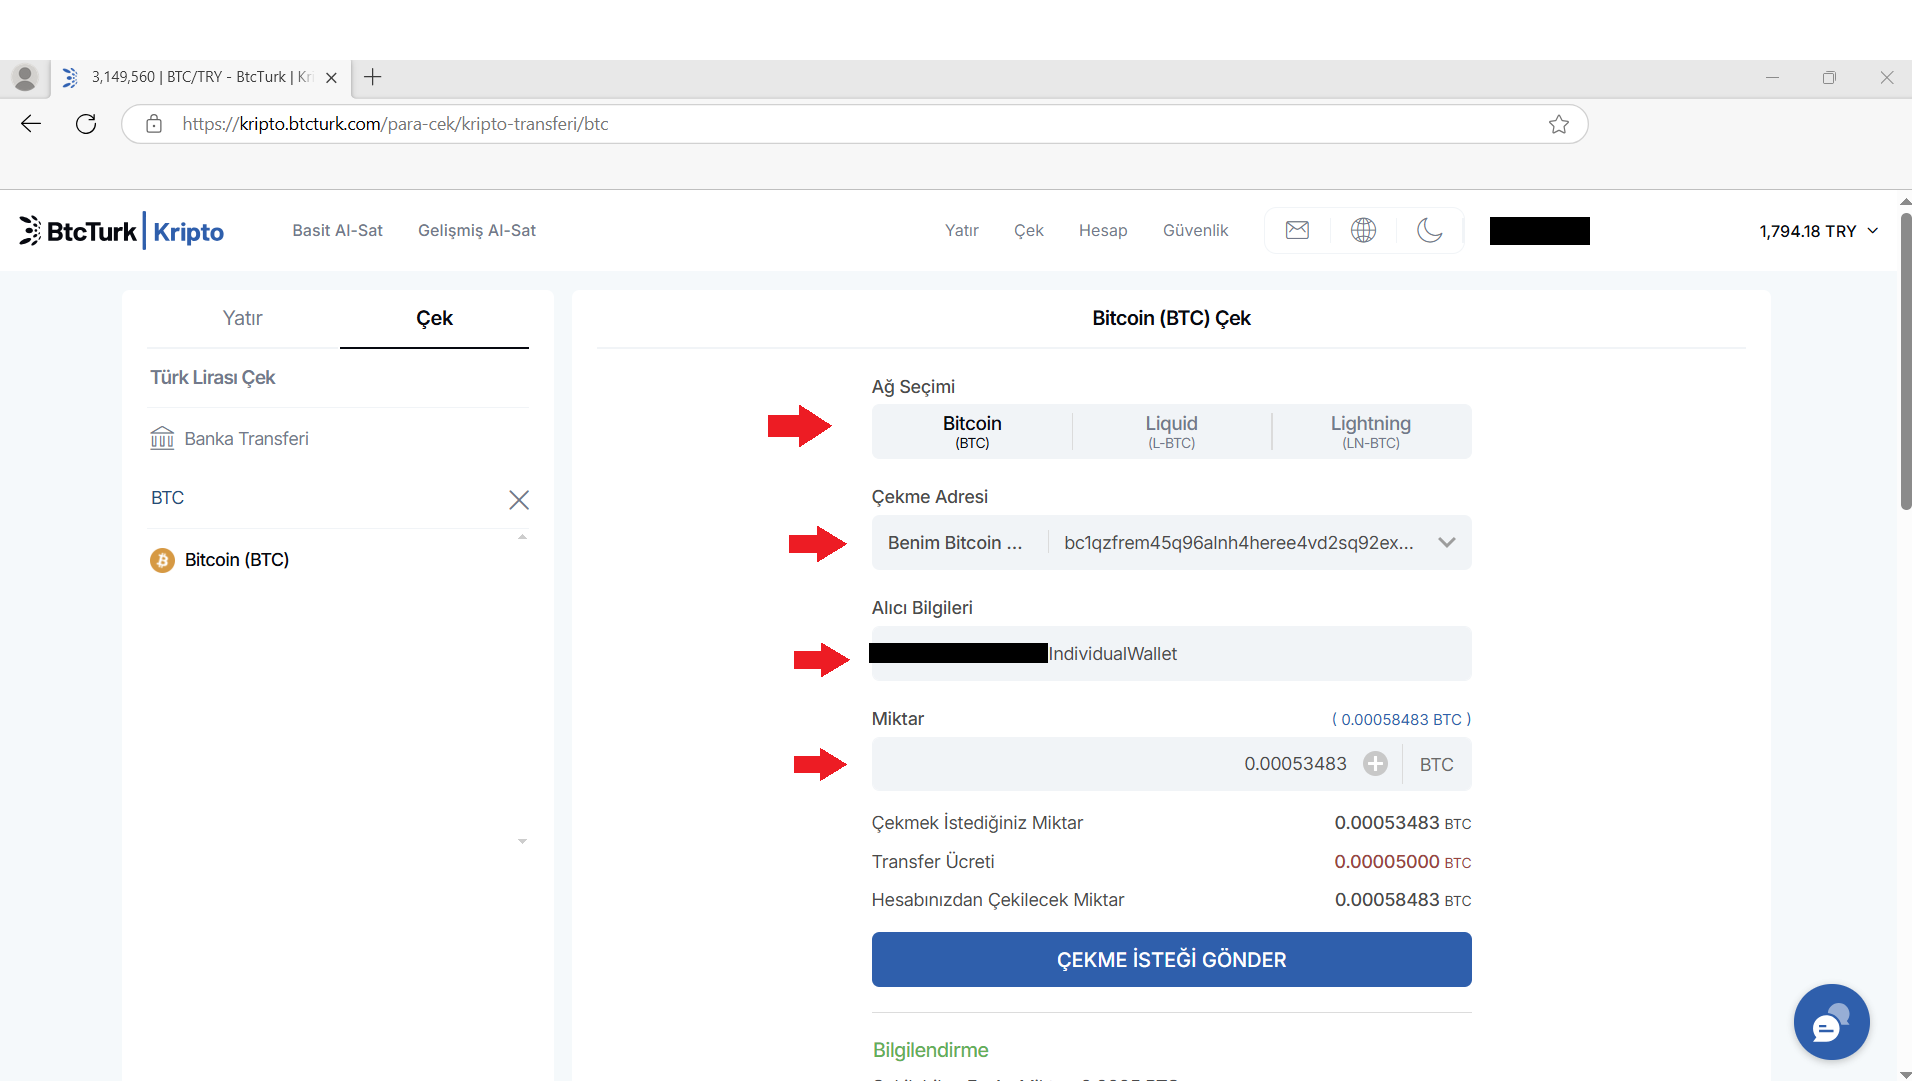Expand the withdrawal address dropdown
1912x1081 pixels.
tap(1446, 543)
